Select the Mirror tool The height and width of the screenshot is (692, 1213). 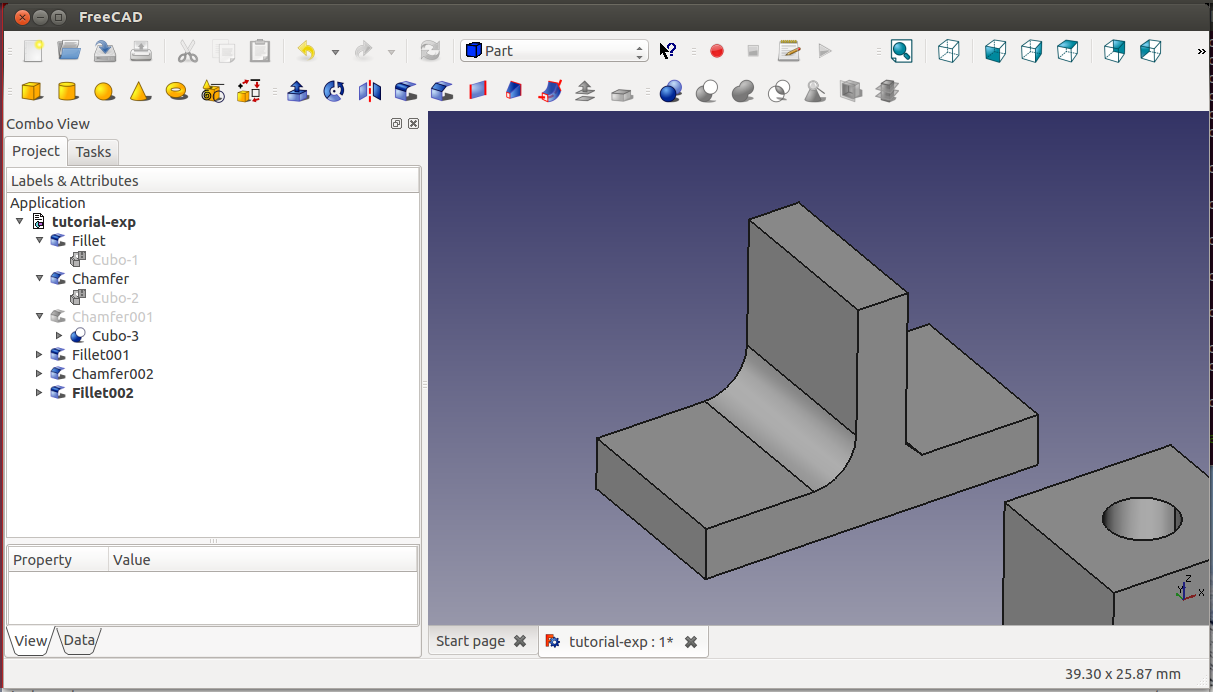pyautogui.click(x=370, y=92)
